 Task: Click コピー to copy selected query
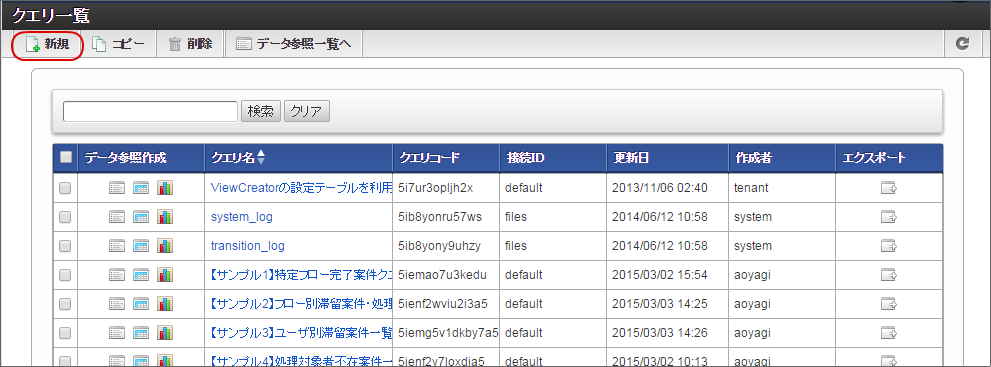pyautogui.click(x=119, y=44)
